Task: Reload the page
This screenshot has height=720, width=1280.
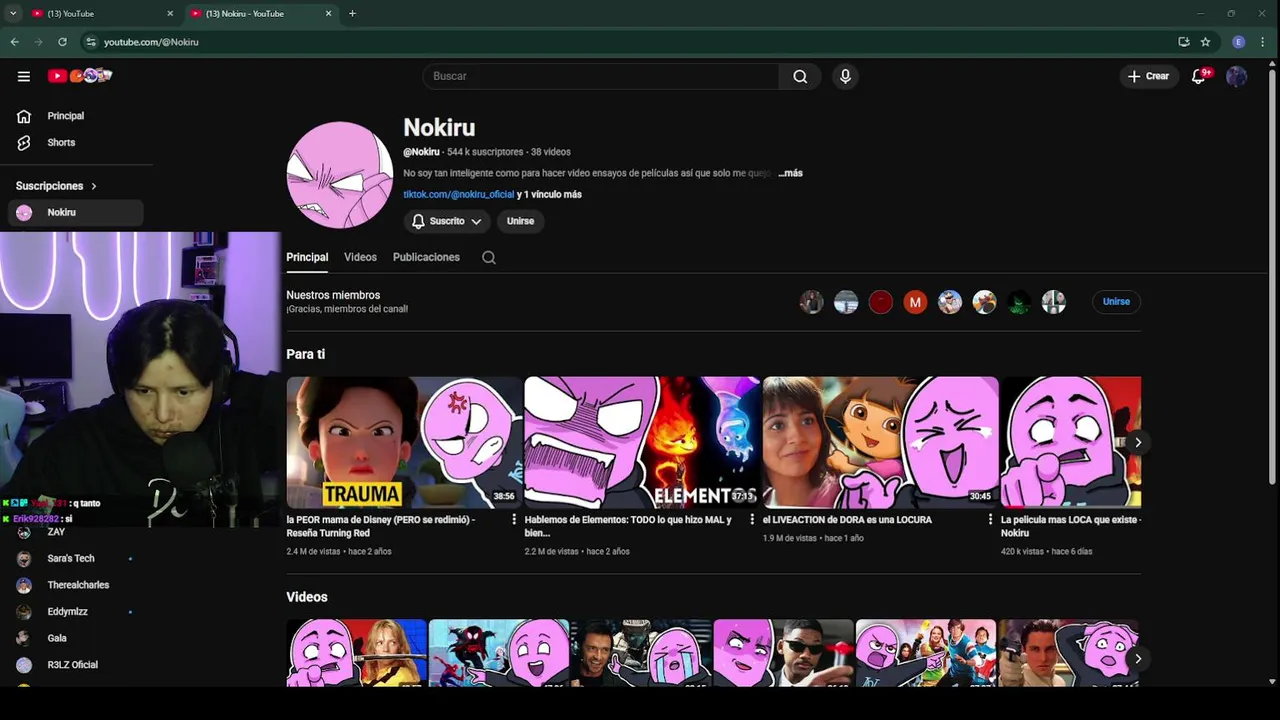Action: (62, 42)
